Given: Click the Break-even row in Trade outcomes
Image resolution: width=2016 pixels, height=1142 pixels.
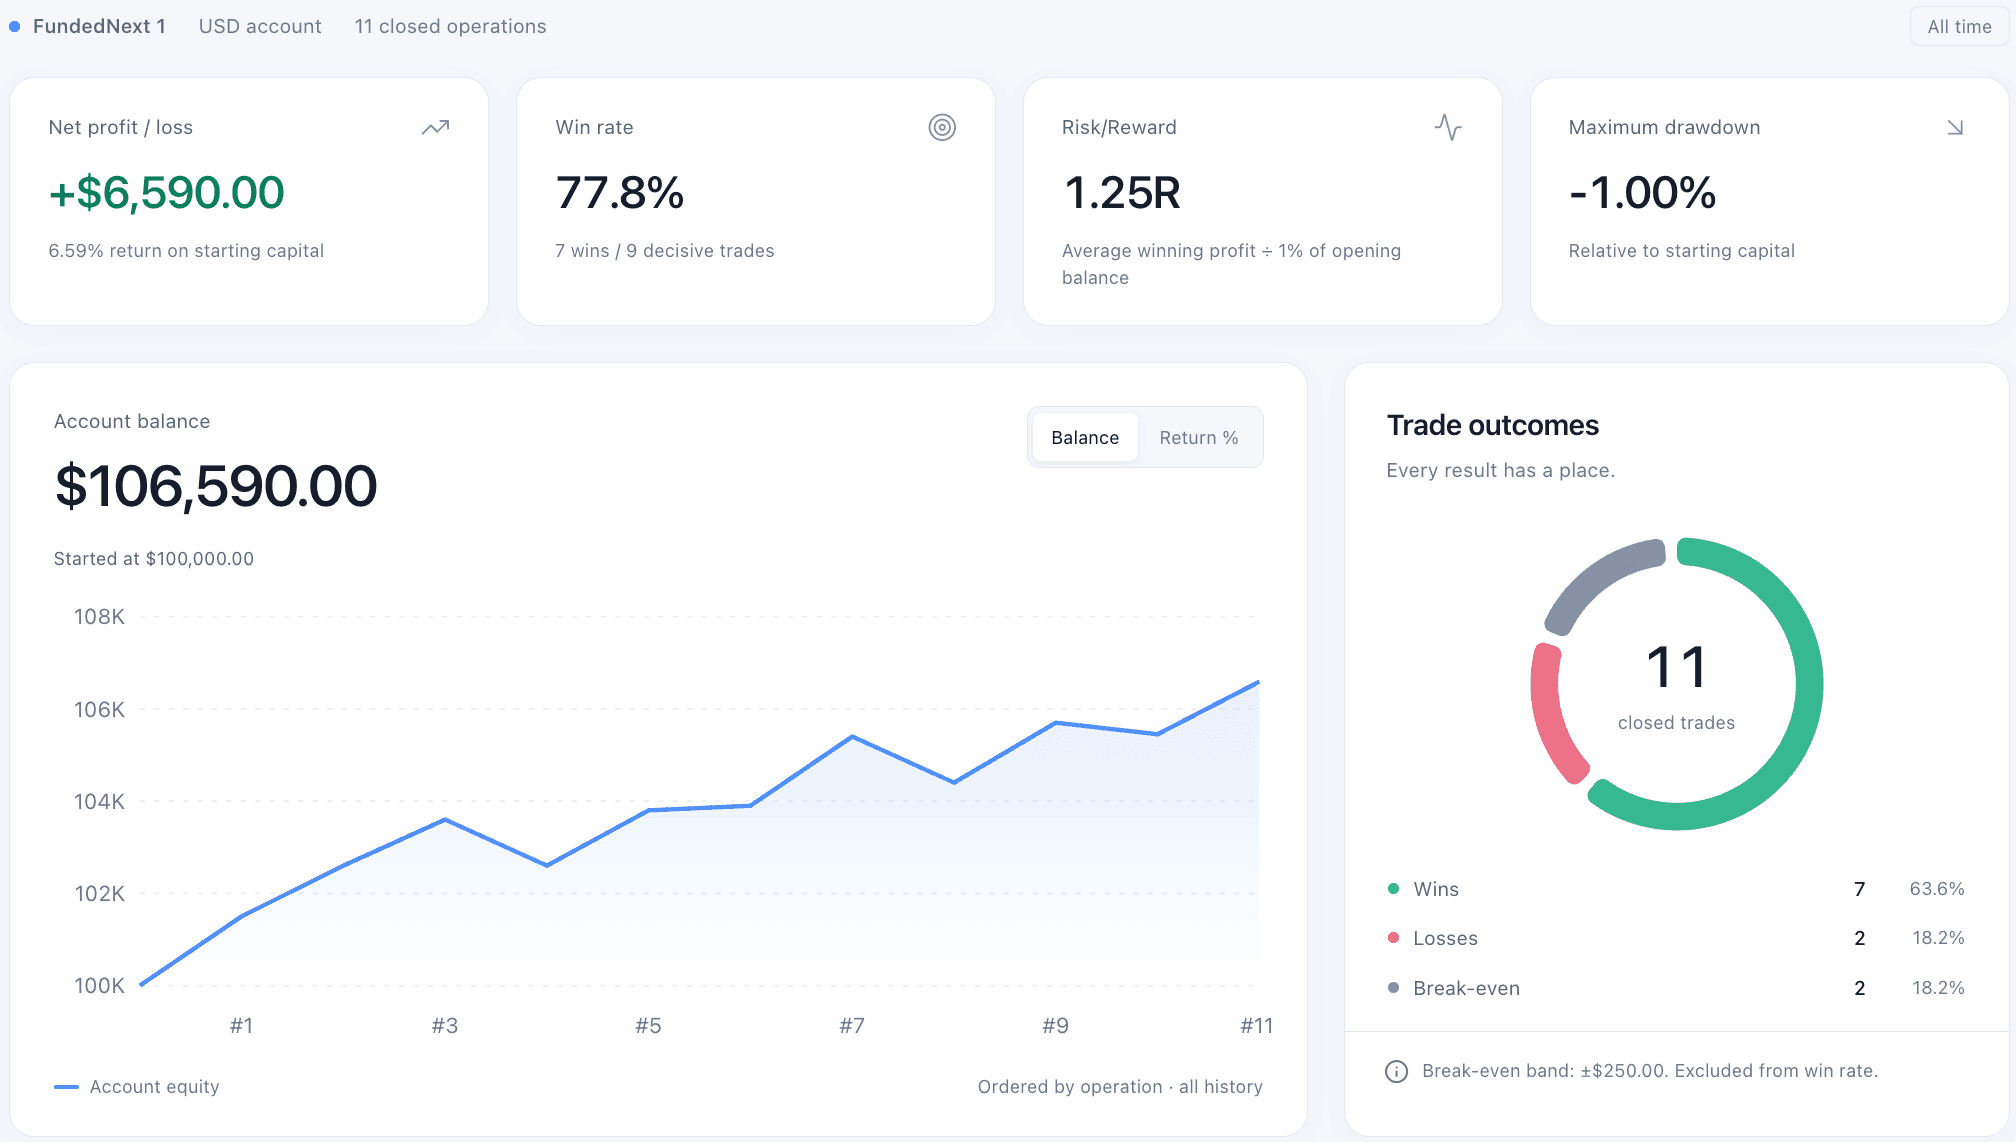Looking at the screenshot, I should [x=1676, y=988].
